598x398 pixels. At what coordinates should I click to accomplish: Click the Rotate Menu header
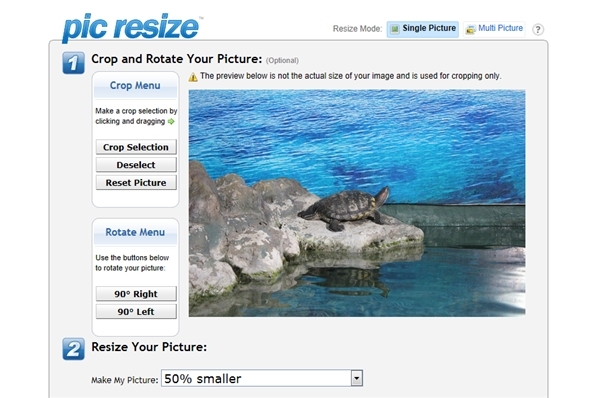[135, 232]
